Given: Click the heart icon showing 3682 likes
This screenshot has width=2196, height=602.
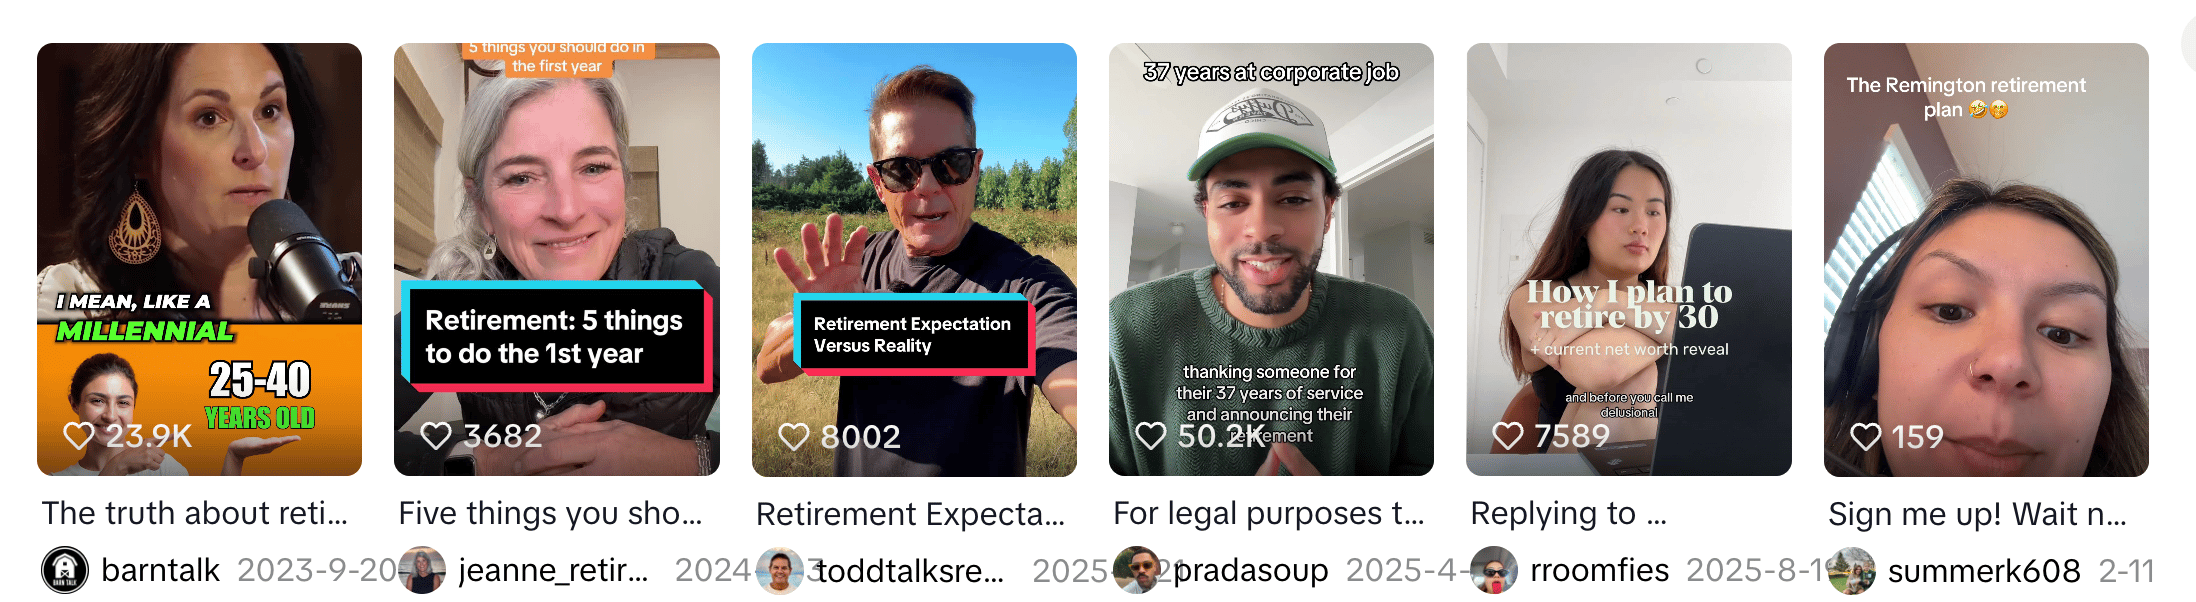Looking at the screenshot, I should tap(436, 436).
